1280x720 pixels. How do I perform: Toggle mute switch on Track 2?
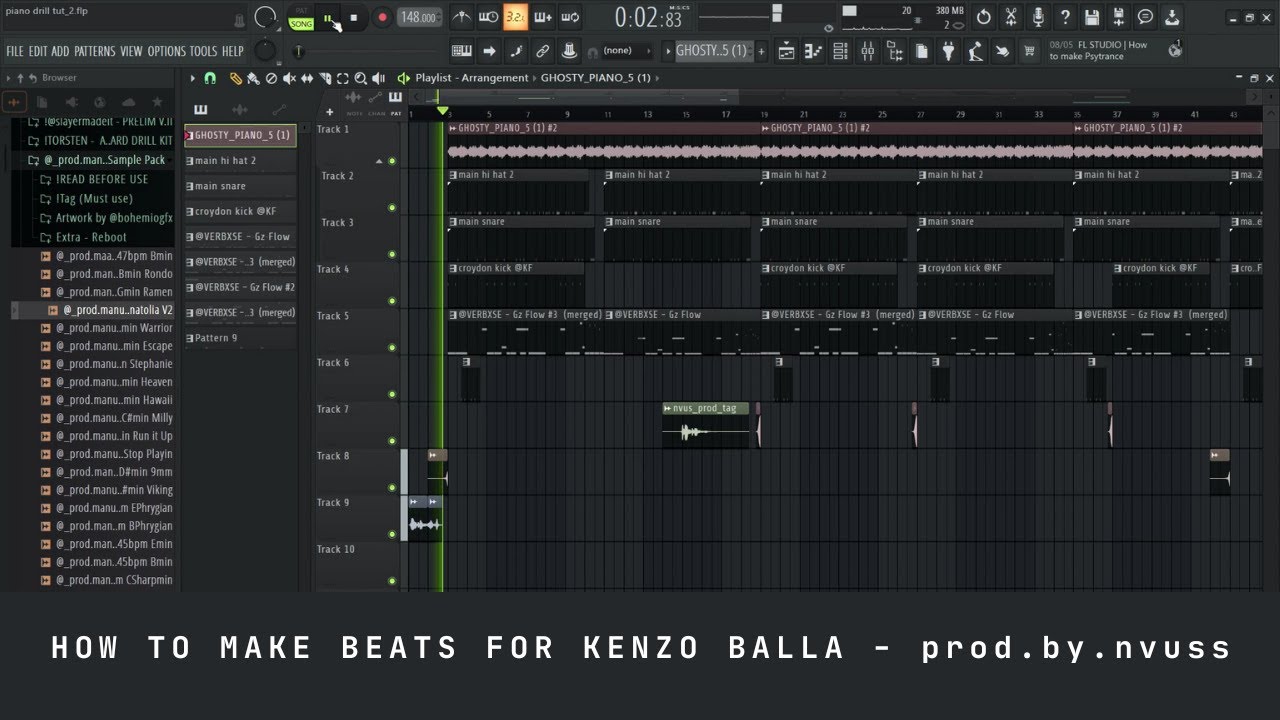392,208
